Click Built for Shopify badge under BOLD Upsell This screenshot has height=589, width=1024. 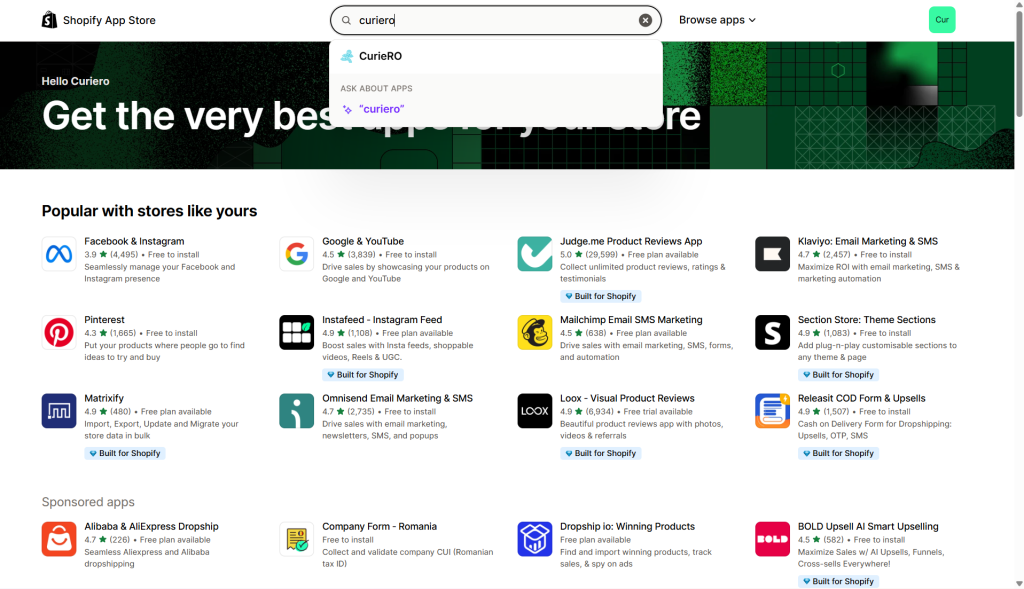tap(838, 581)
